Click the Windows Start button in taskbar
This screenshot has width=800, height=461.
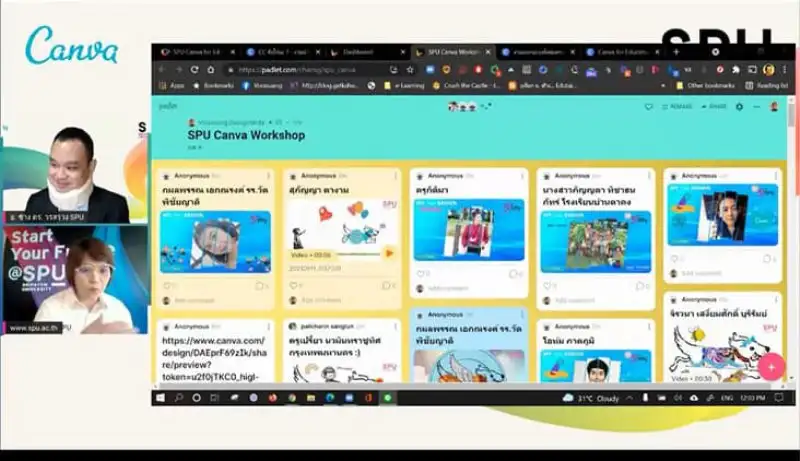160,397
